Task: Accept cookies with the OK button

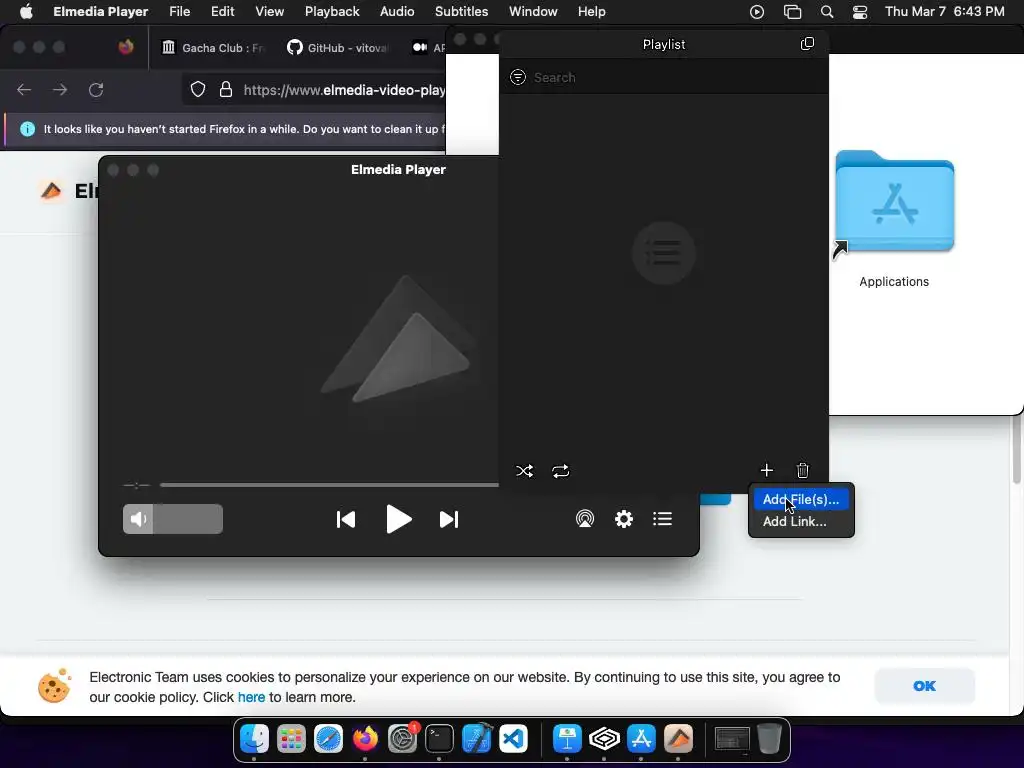Action: [924, 686]
